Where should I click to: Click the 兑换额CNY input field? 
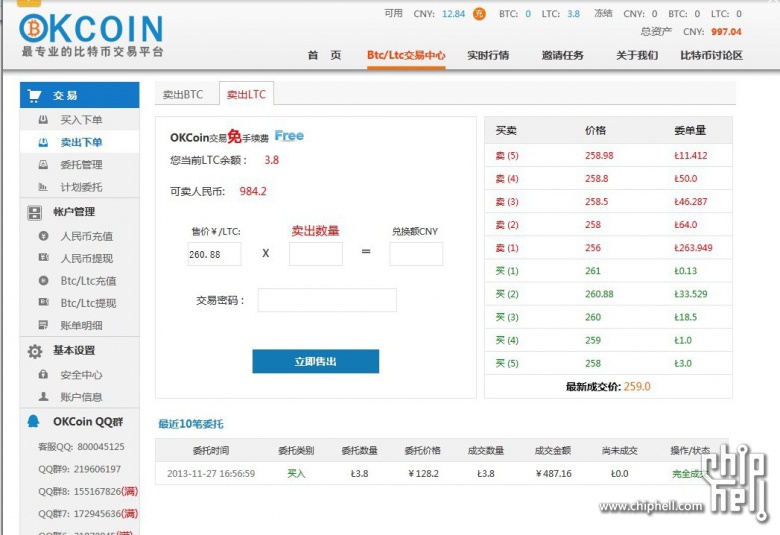point(416,254)
